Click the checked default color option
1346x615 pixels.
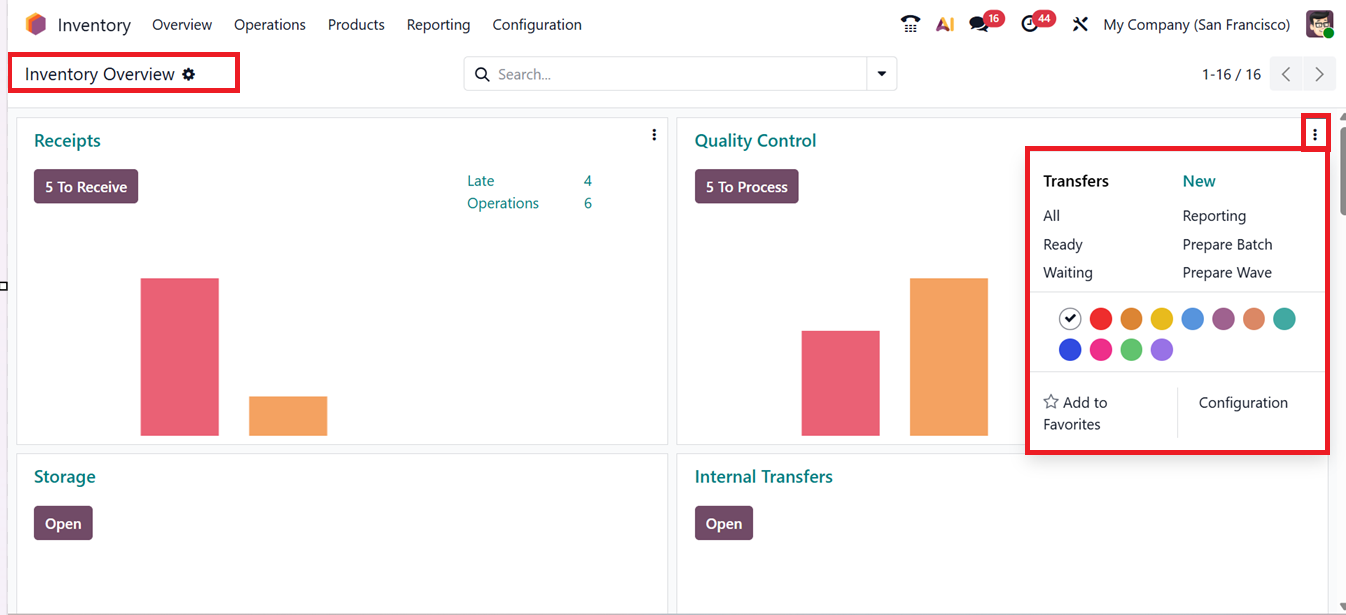(1070, 318)
